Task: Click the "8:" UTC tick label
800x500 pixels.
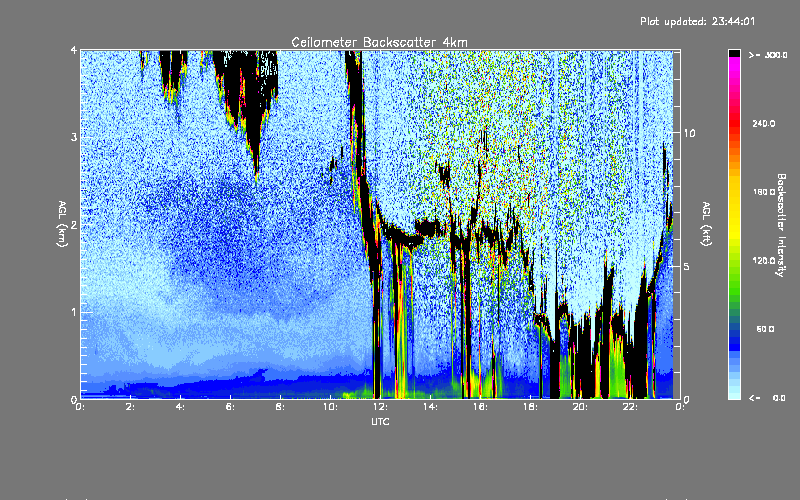Action: pyautogui.click(x=280, y=407)
